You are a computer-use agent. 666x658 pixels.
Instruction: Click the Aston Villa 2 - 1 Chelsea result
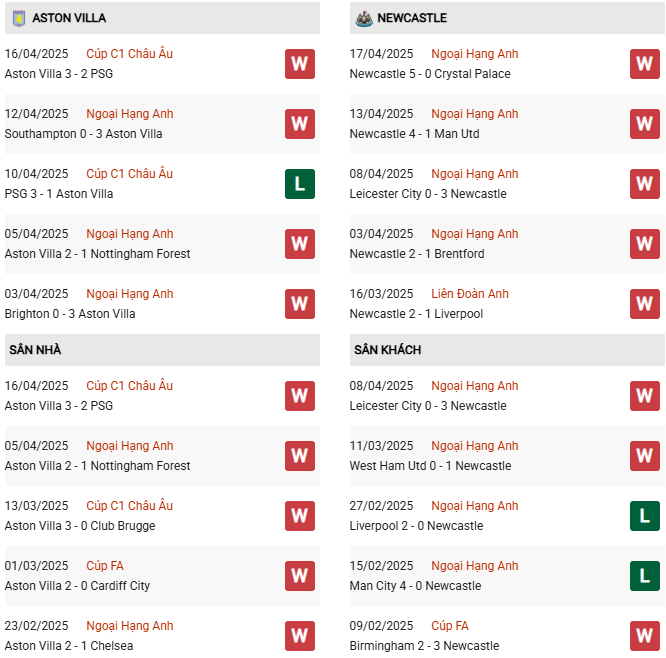[x=69, y=646]
